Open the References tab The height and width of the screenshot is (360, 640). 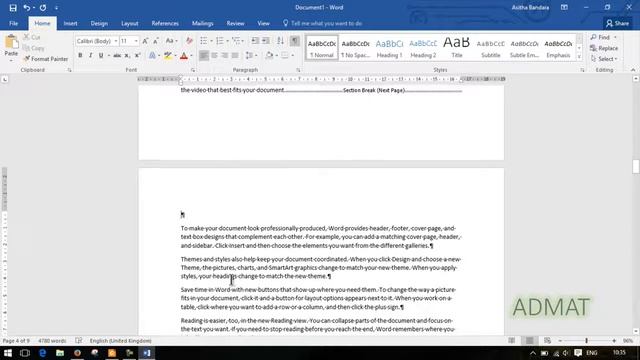(165, 24)
